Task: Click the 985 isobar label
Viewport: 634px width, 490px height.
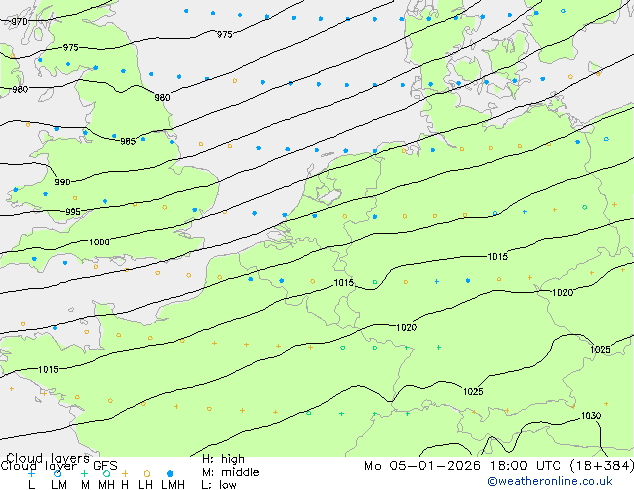Action: (x=128, y=141)
